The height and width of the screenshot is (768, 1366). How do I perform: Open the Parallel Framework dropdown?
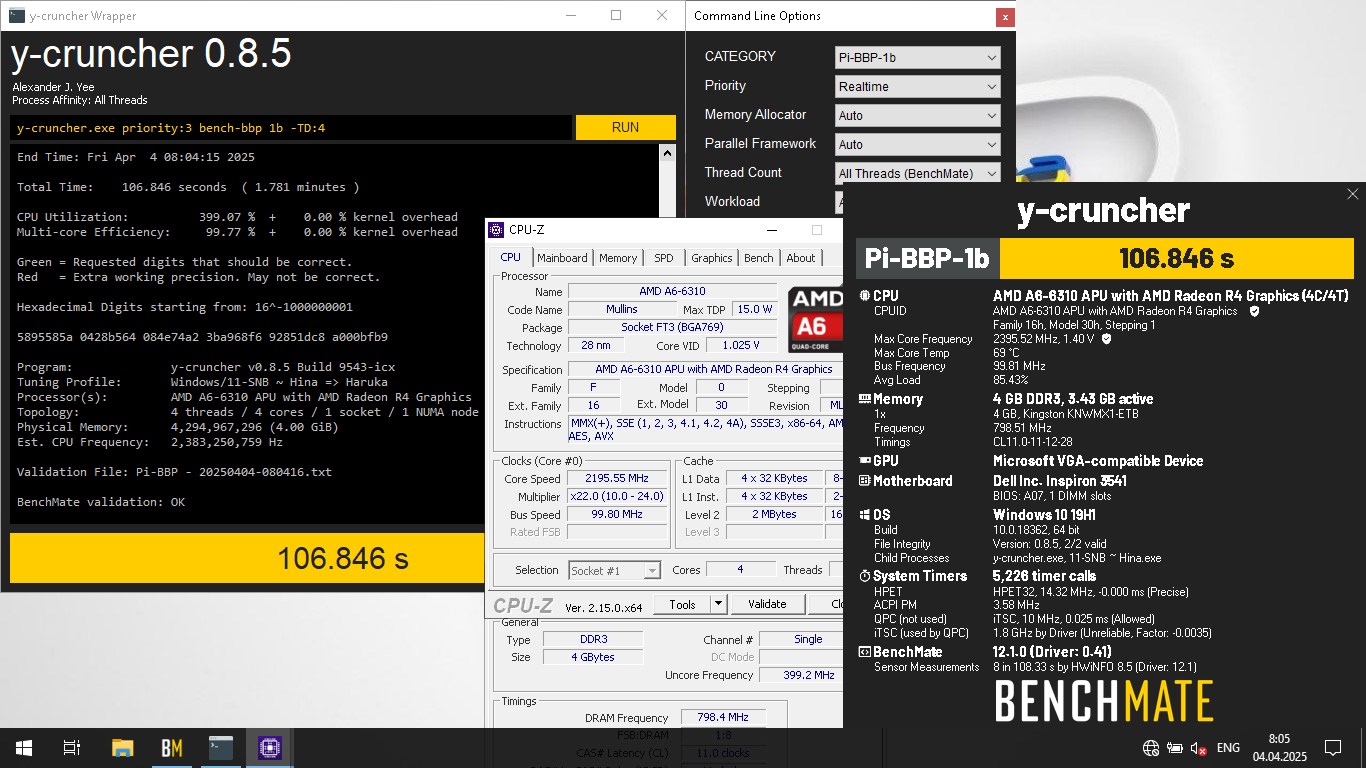[x=917, y=144]
